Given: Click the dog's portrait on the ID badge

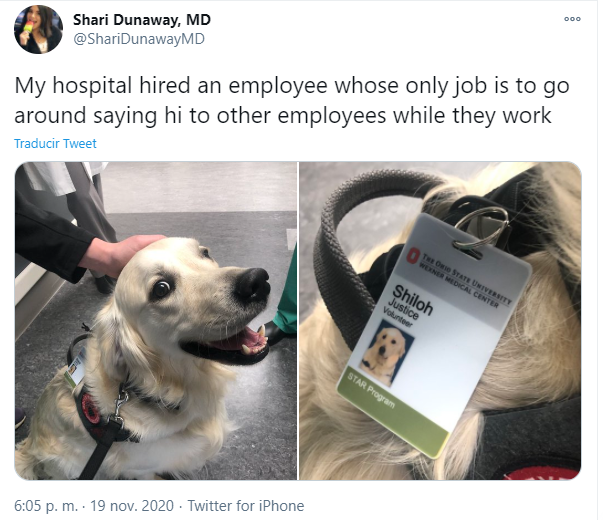Looking at the screenshot, I should 387,353.
